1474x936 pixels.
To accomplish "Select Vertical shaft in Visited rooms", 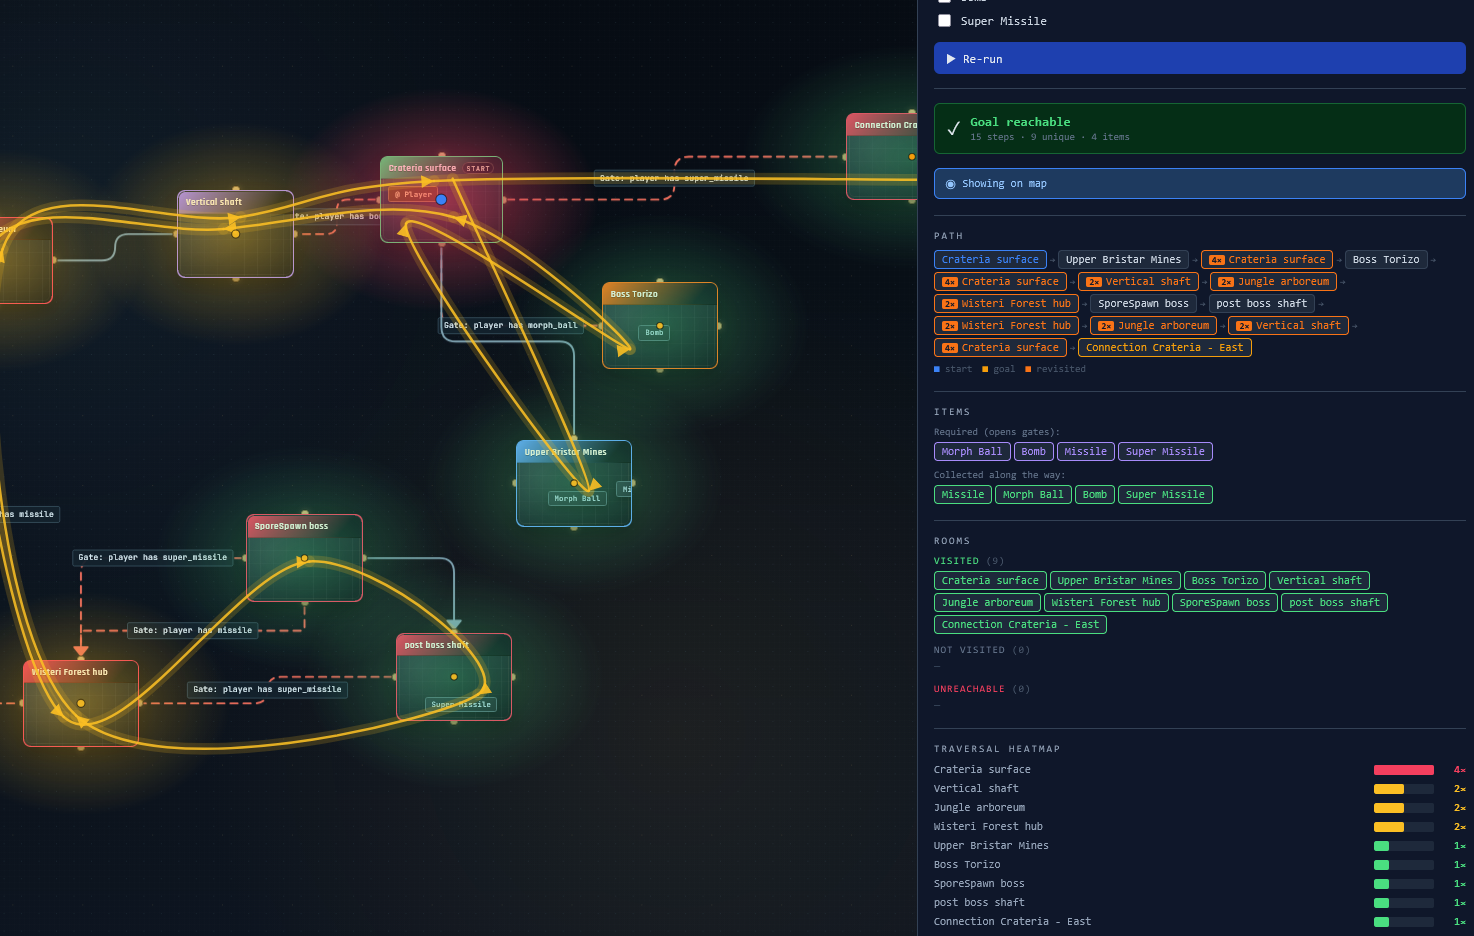I will pos(1319,580).
